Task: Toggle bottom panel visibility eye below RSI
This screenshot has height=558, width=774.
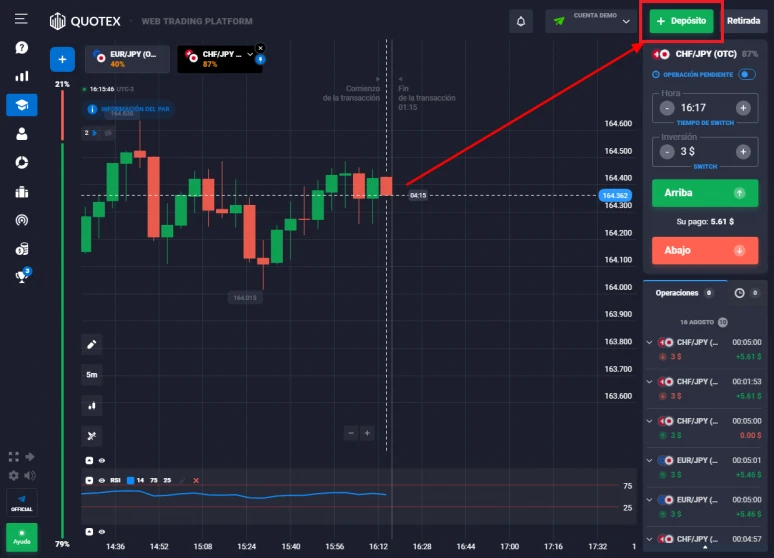Action: (x=102, y=532)
